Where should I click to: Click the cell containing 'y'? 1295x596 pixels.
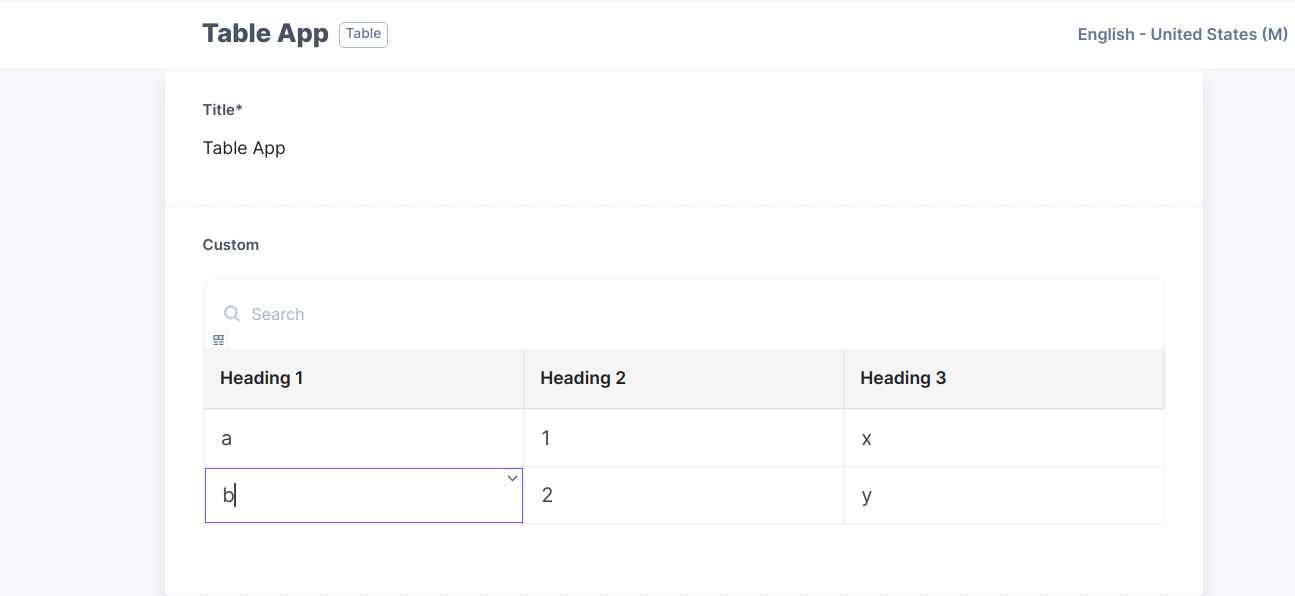tap(1004, 495)
